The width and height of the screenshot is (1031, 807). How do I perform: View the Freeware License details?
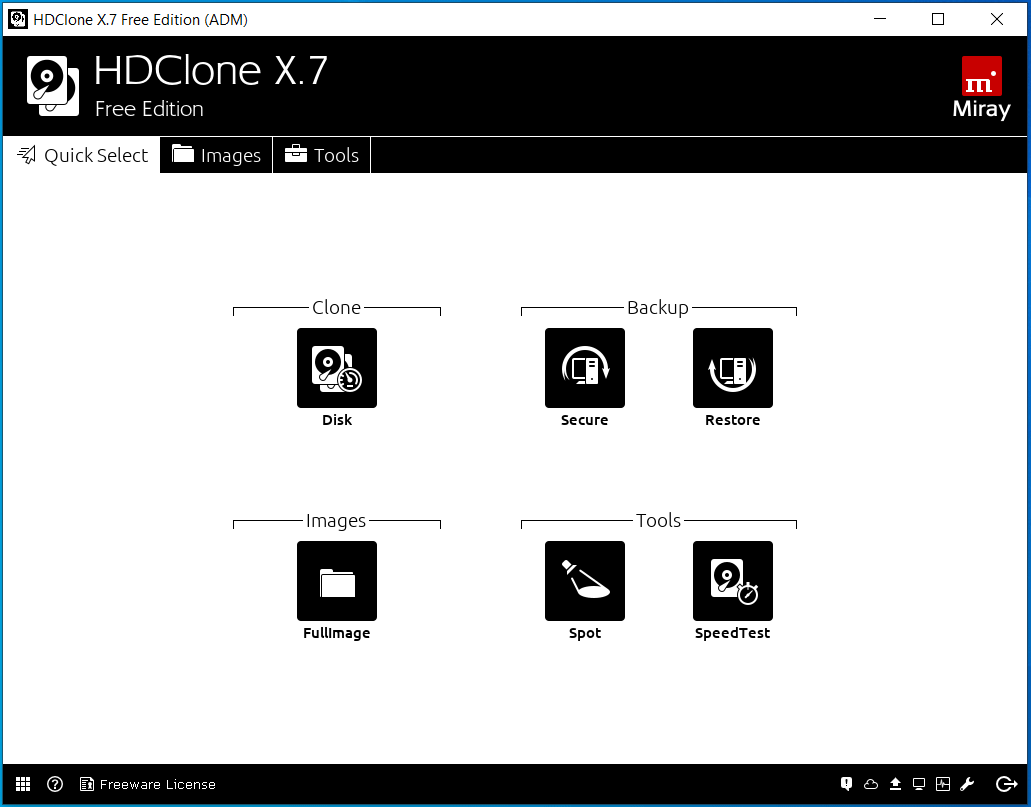tap(148, 784)
